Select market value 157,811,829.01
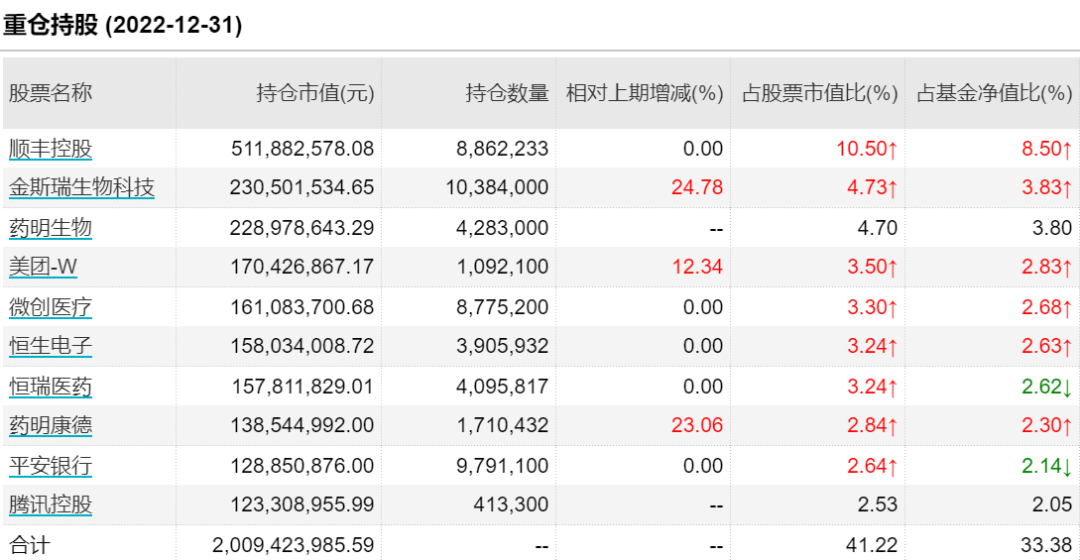Image resolution: width=1080 pixels, height=560 pixels. coord(302,386)
